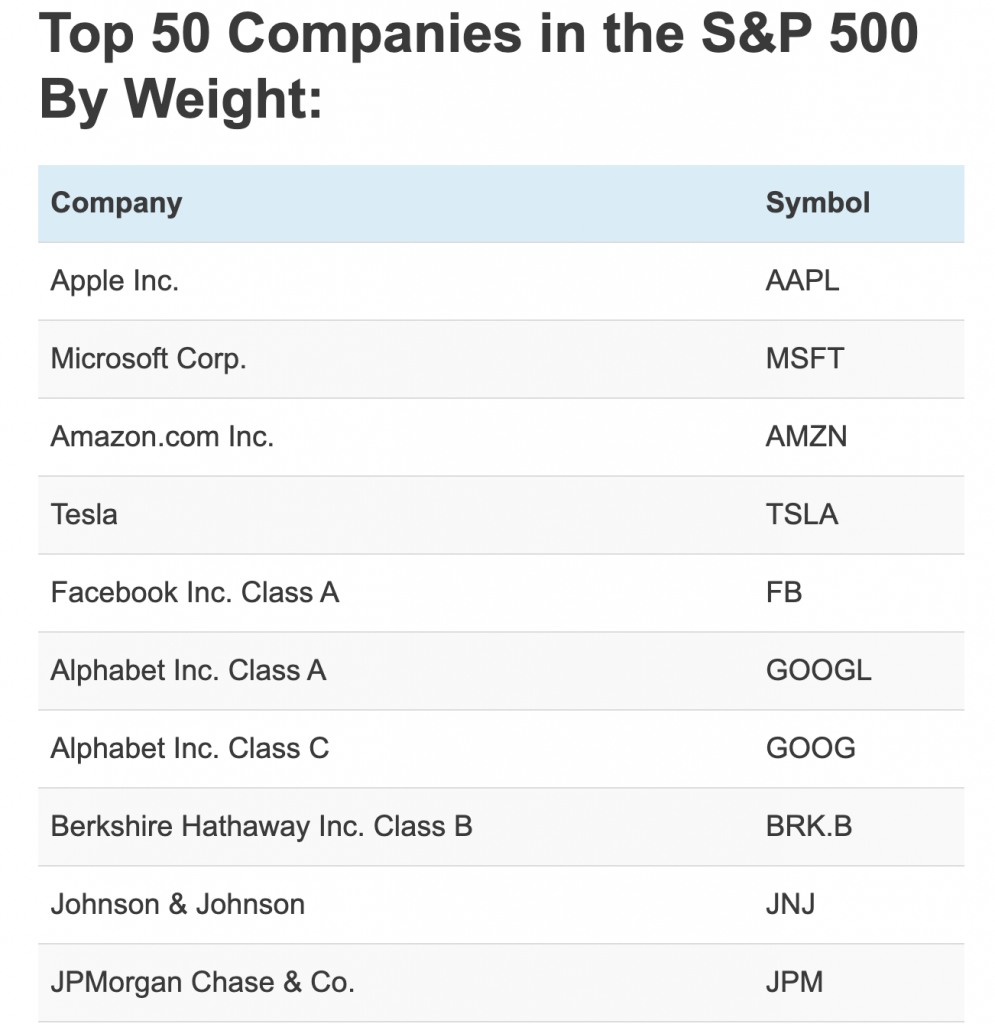Select the AAPL ticker symbol
Viewport: 995px width, 1024px height.
(802, 281)
